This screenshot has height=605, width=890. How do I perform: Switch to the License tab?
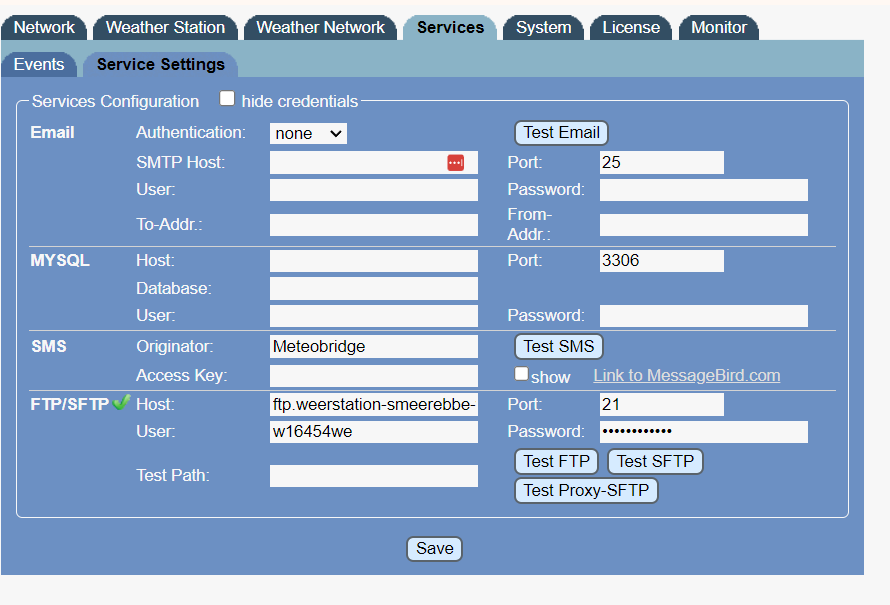coord(630,27)
